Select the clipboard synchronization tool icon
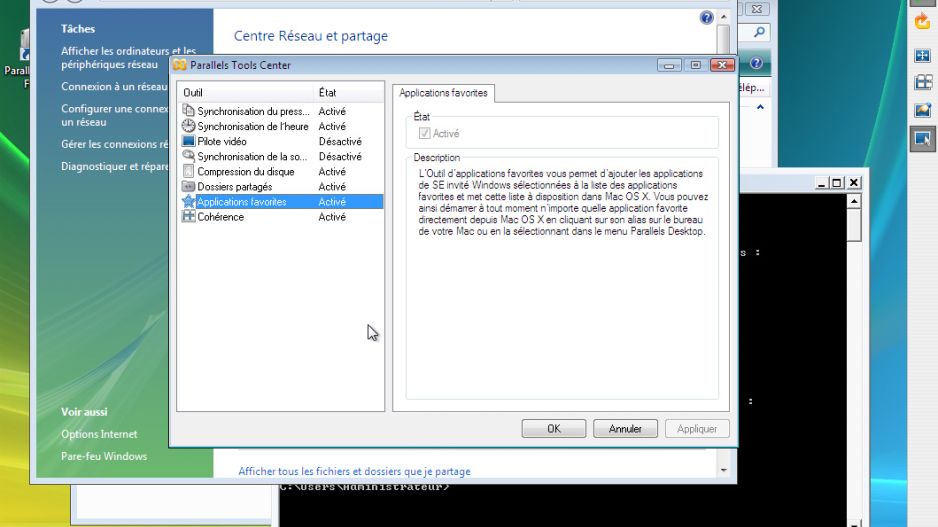The width and height of the screenshot is (938, 527). [188, 111]
